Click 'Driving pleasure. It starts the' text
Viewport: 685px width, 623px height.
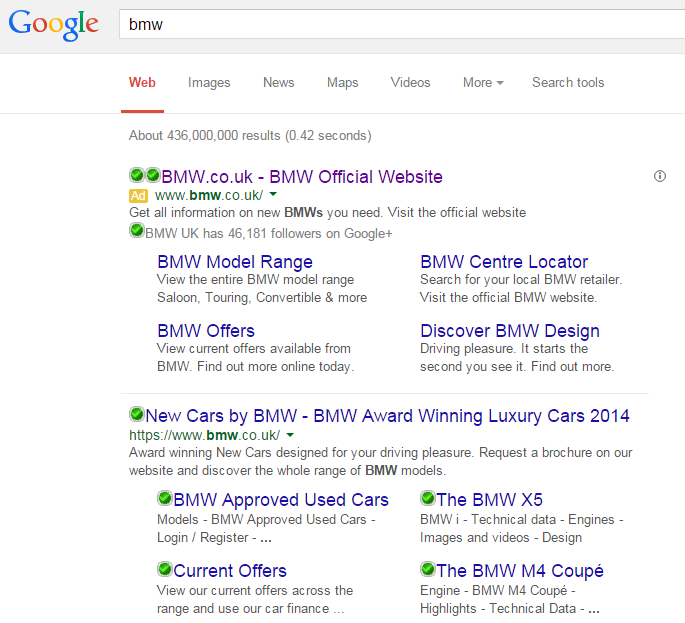pos(504,349)
